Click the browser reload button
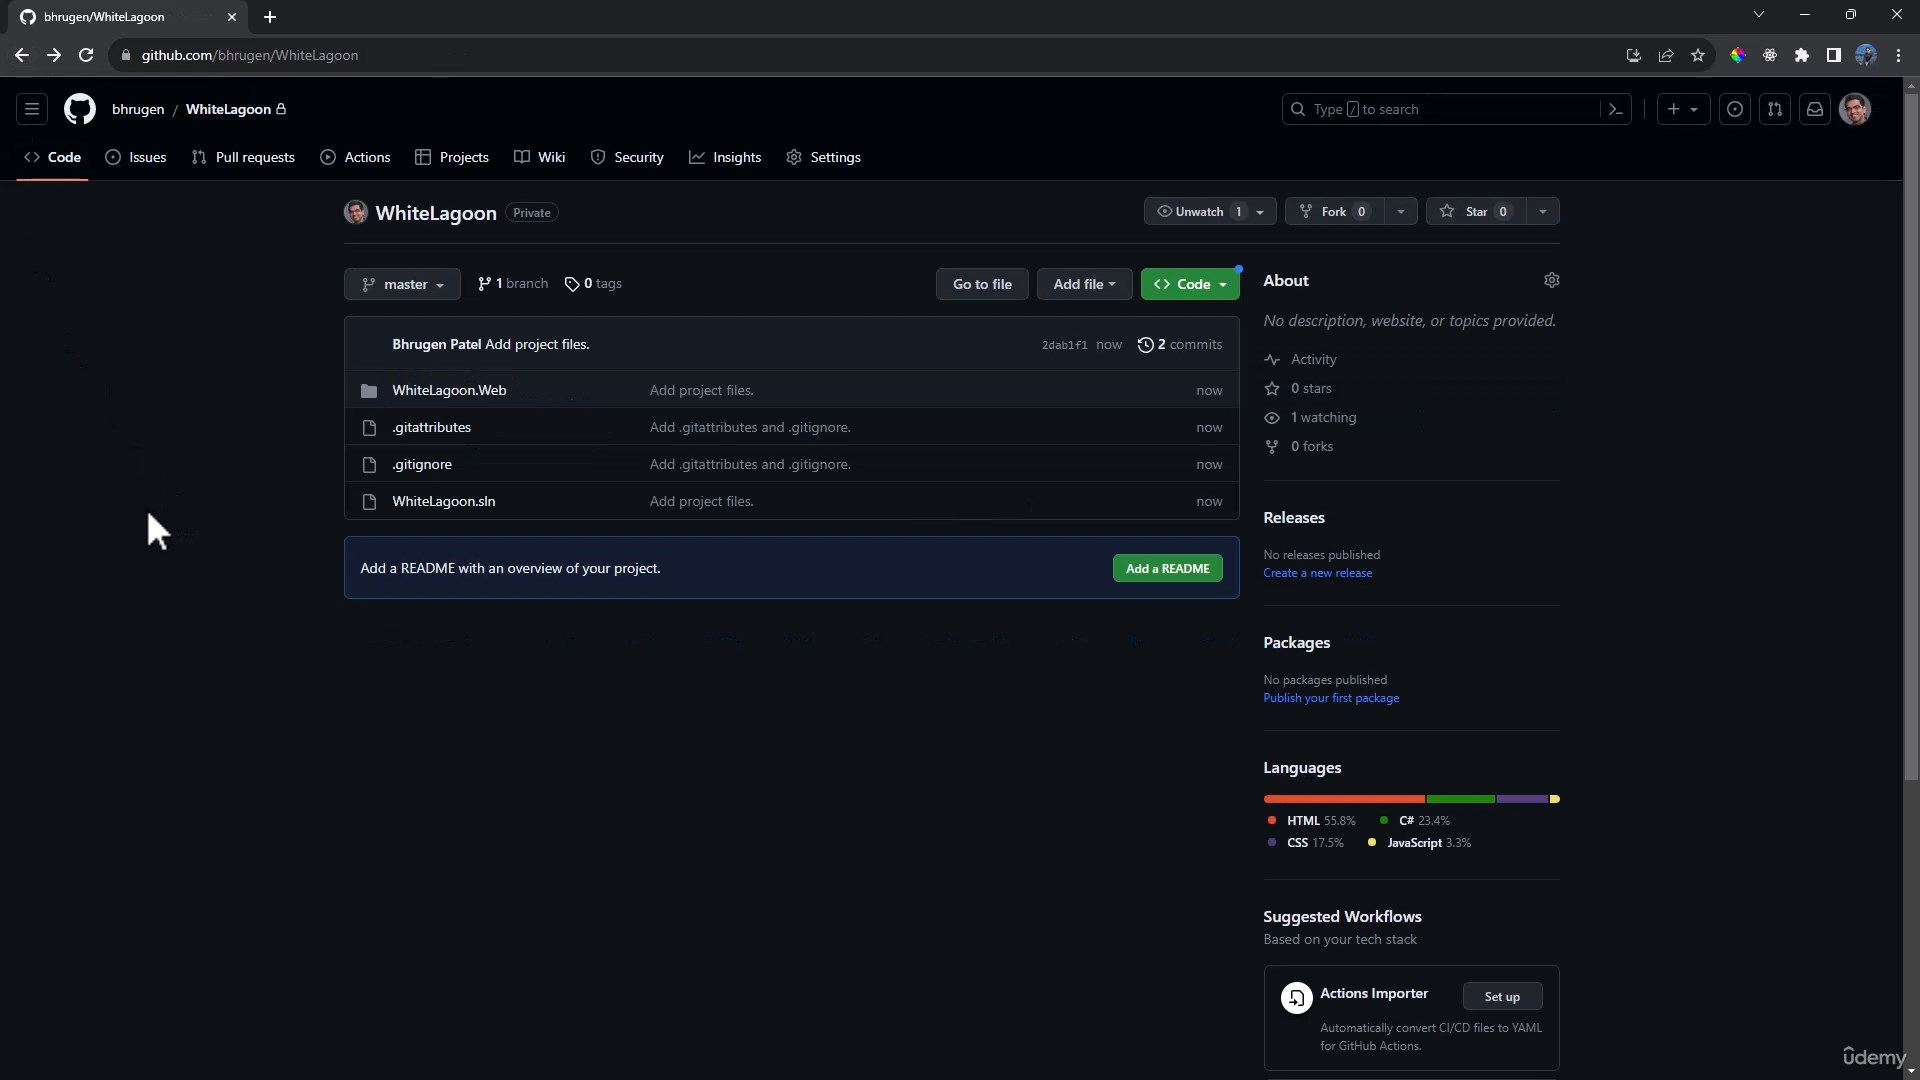The width and height of the screenshot is (1920, 1080). pyautogui.click(x=86, y=55)
